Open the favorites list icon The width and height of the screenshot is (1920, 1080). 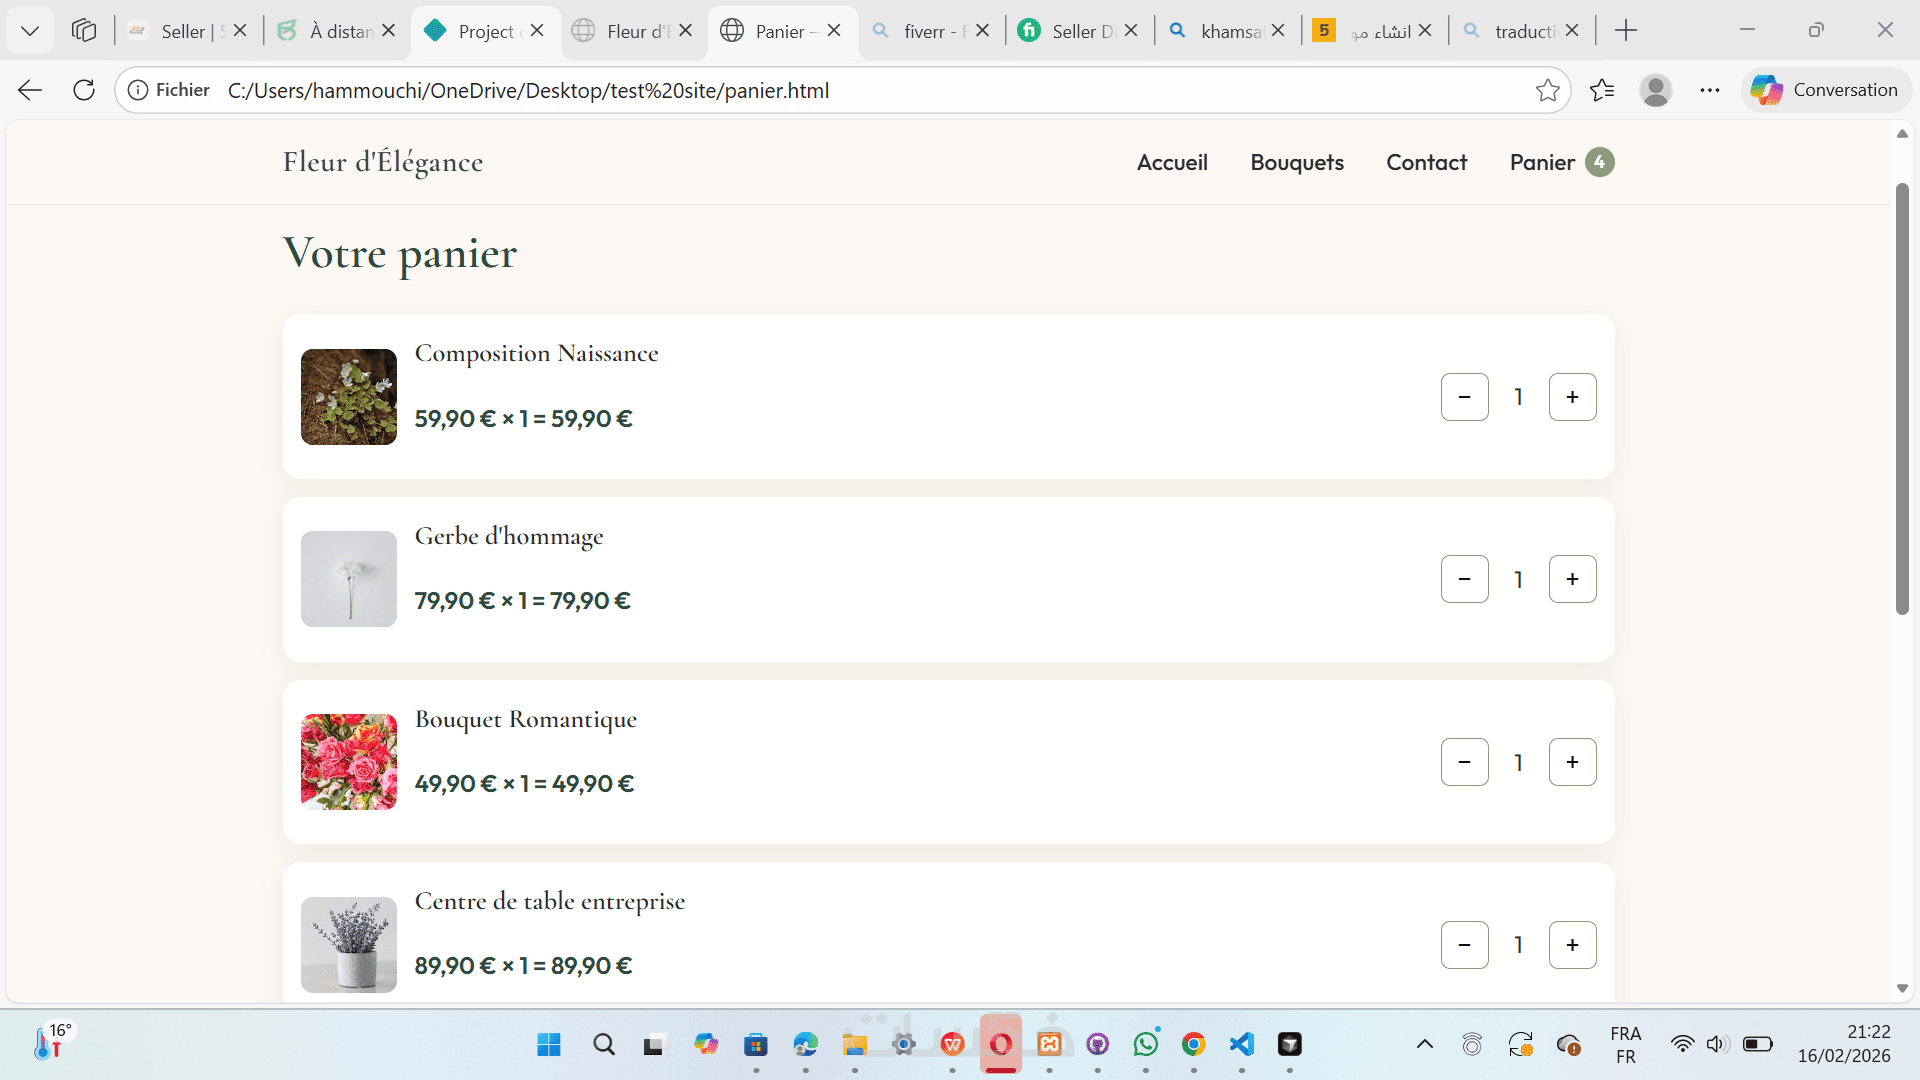[x=1602, y=90]
